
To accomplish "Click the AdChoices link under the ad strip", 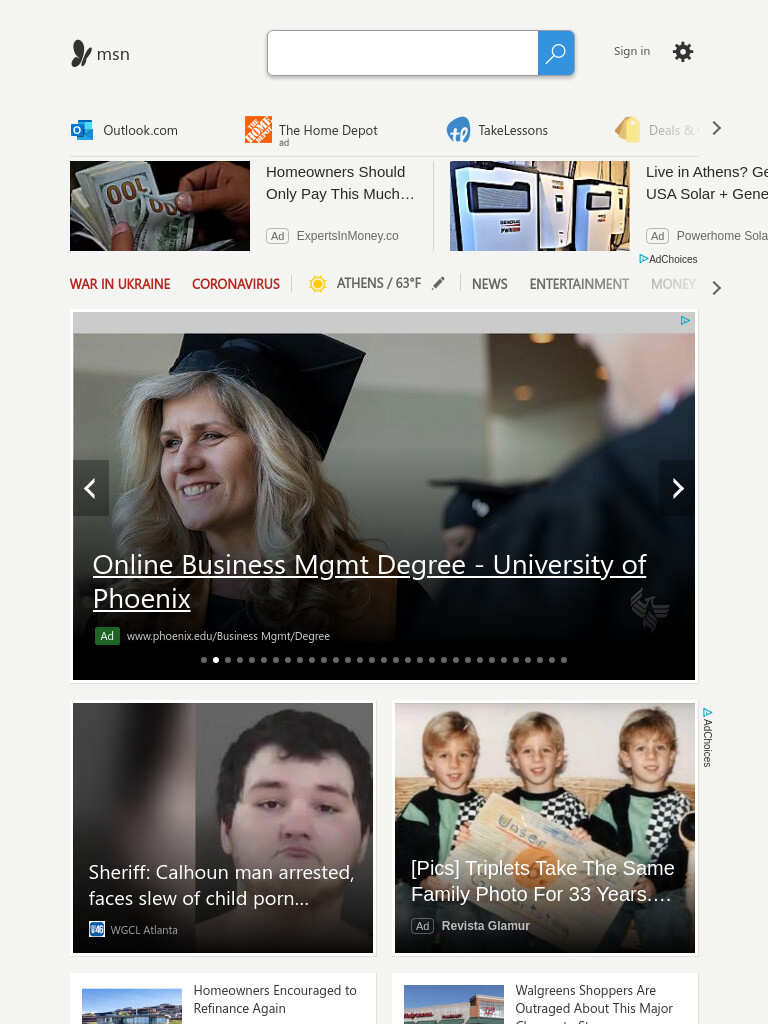I will (668, 259).
